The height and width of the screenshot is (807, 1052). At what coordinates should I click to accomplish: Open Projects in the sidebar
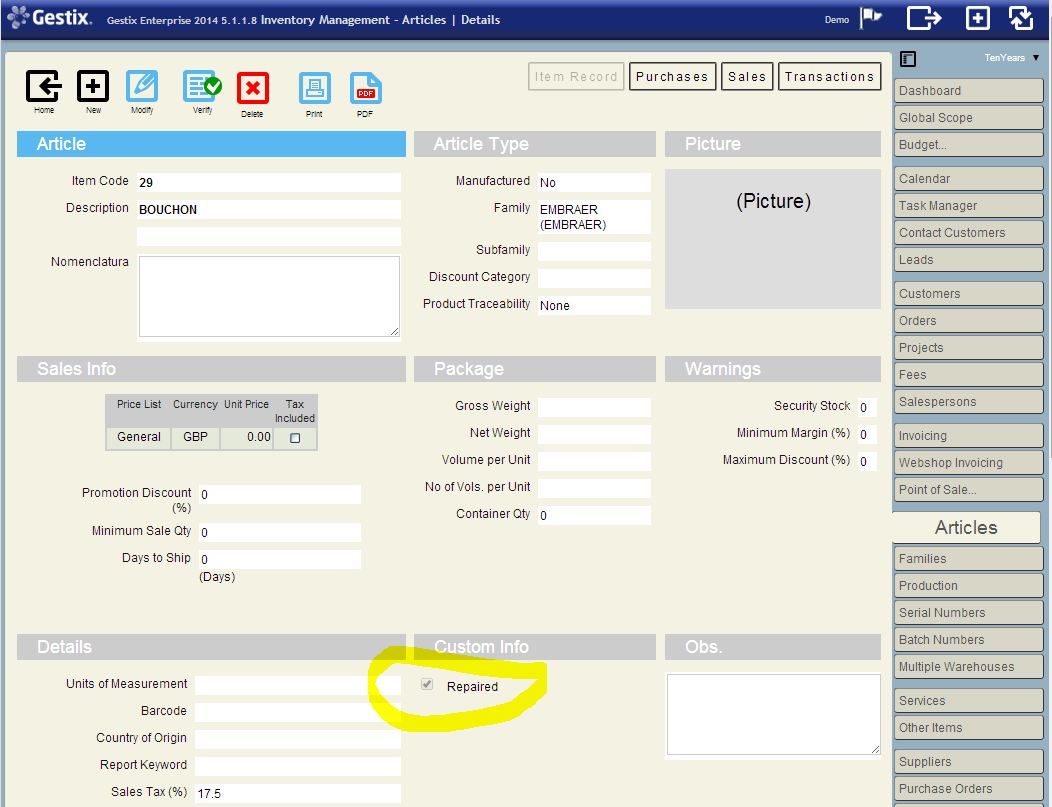coord(968,347)
